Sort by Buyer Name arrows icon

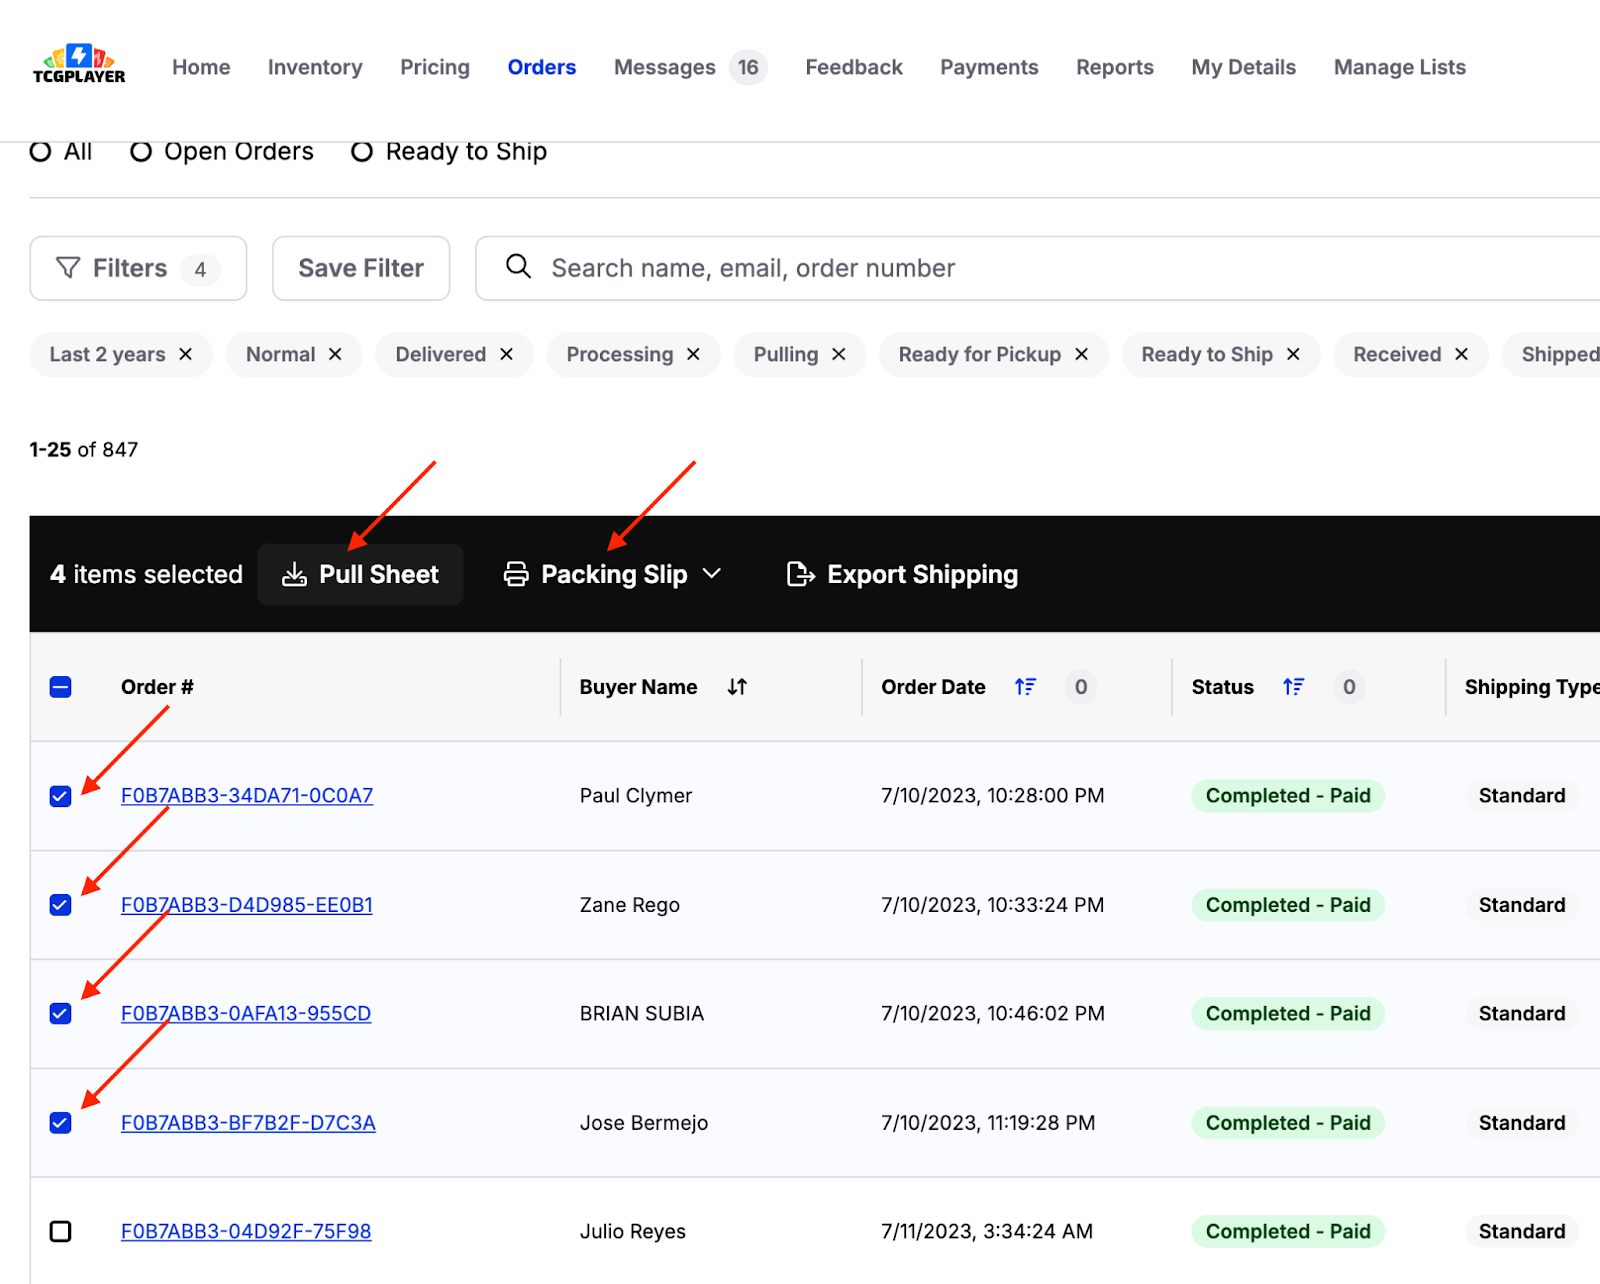point(737,687)
